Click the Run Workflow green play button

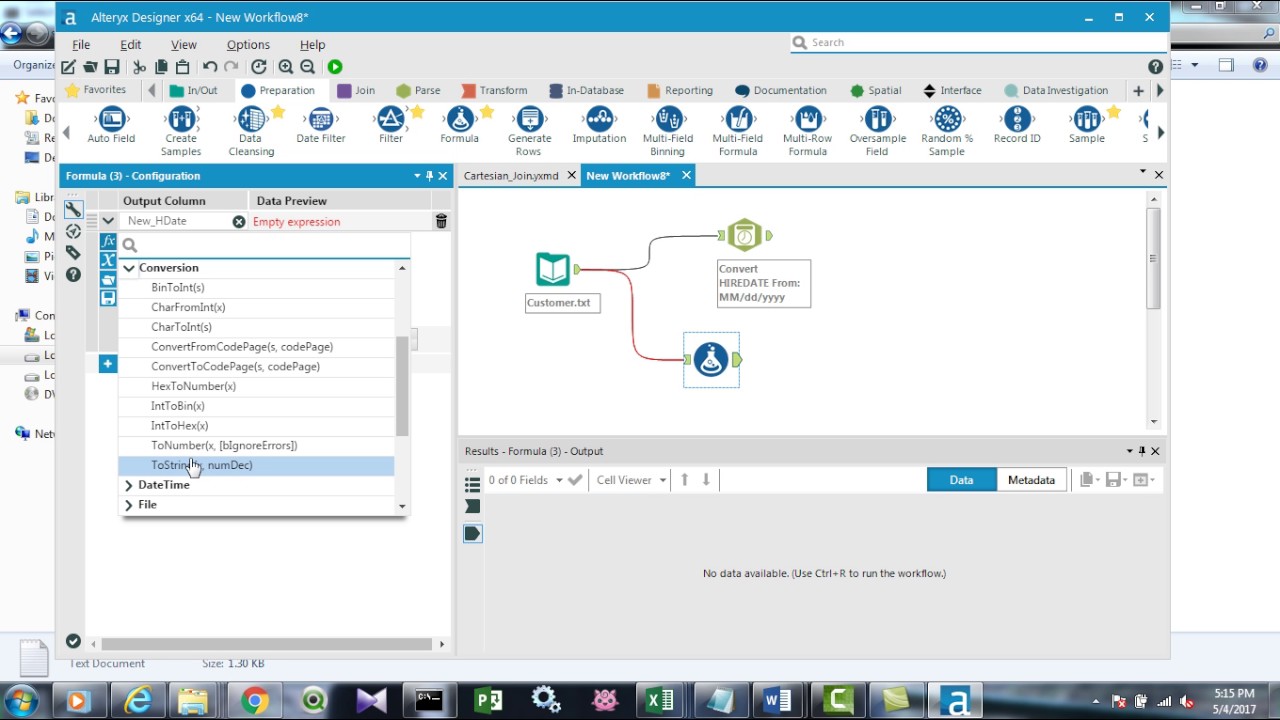click(x=335, y=67)
